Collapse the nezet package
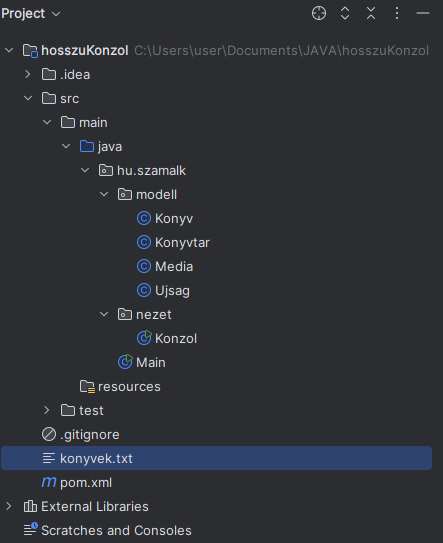 pos(104,314)
